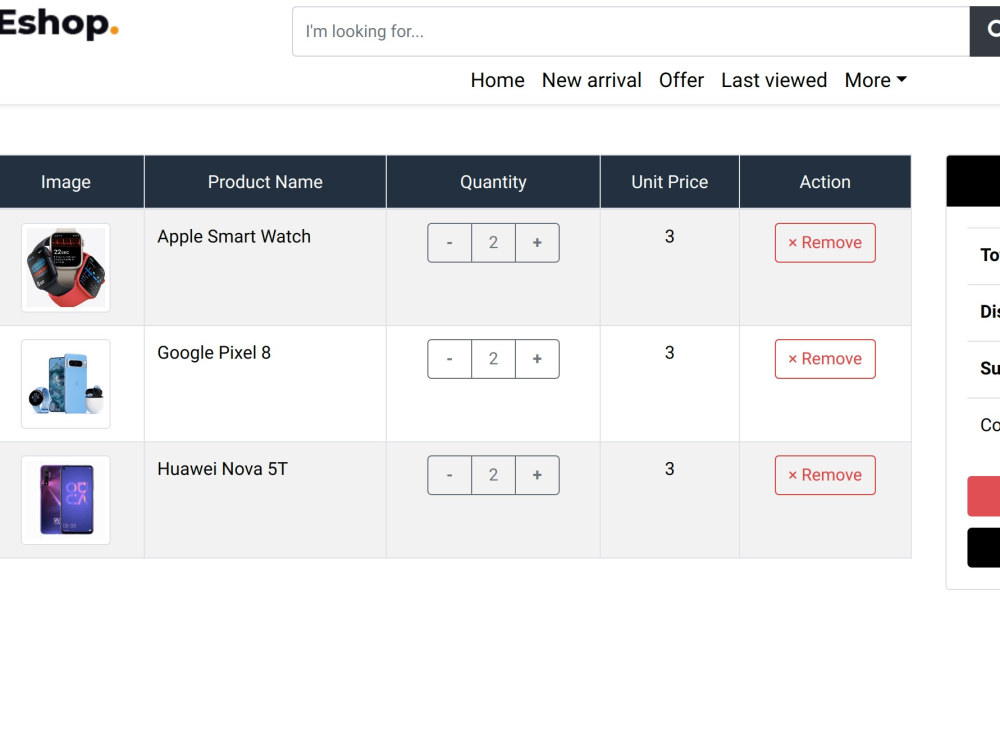Open Apple Smart Watch product thumbnail
The image size is (1000, 750).
tap(66, 268)
